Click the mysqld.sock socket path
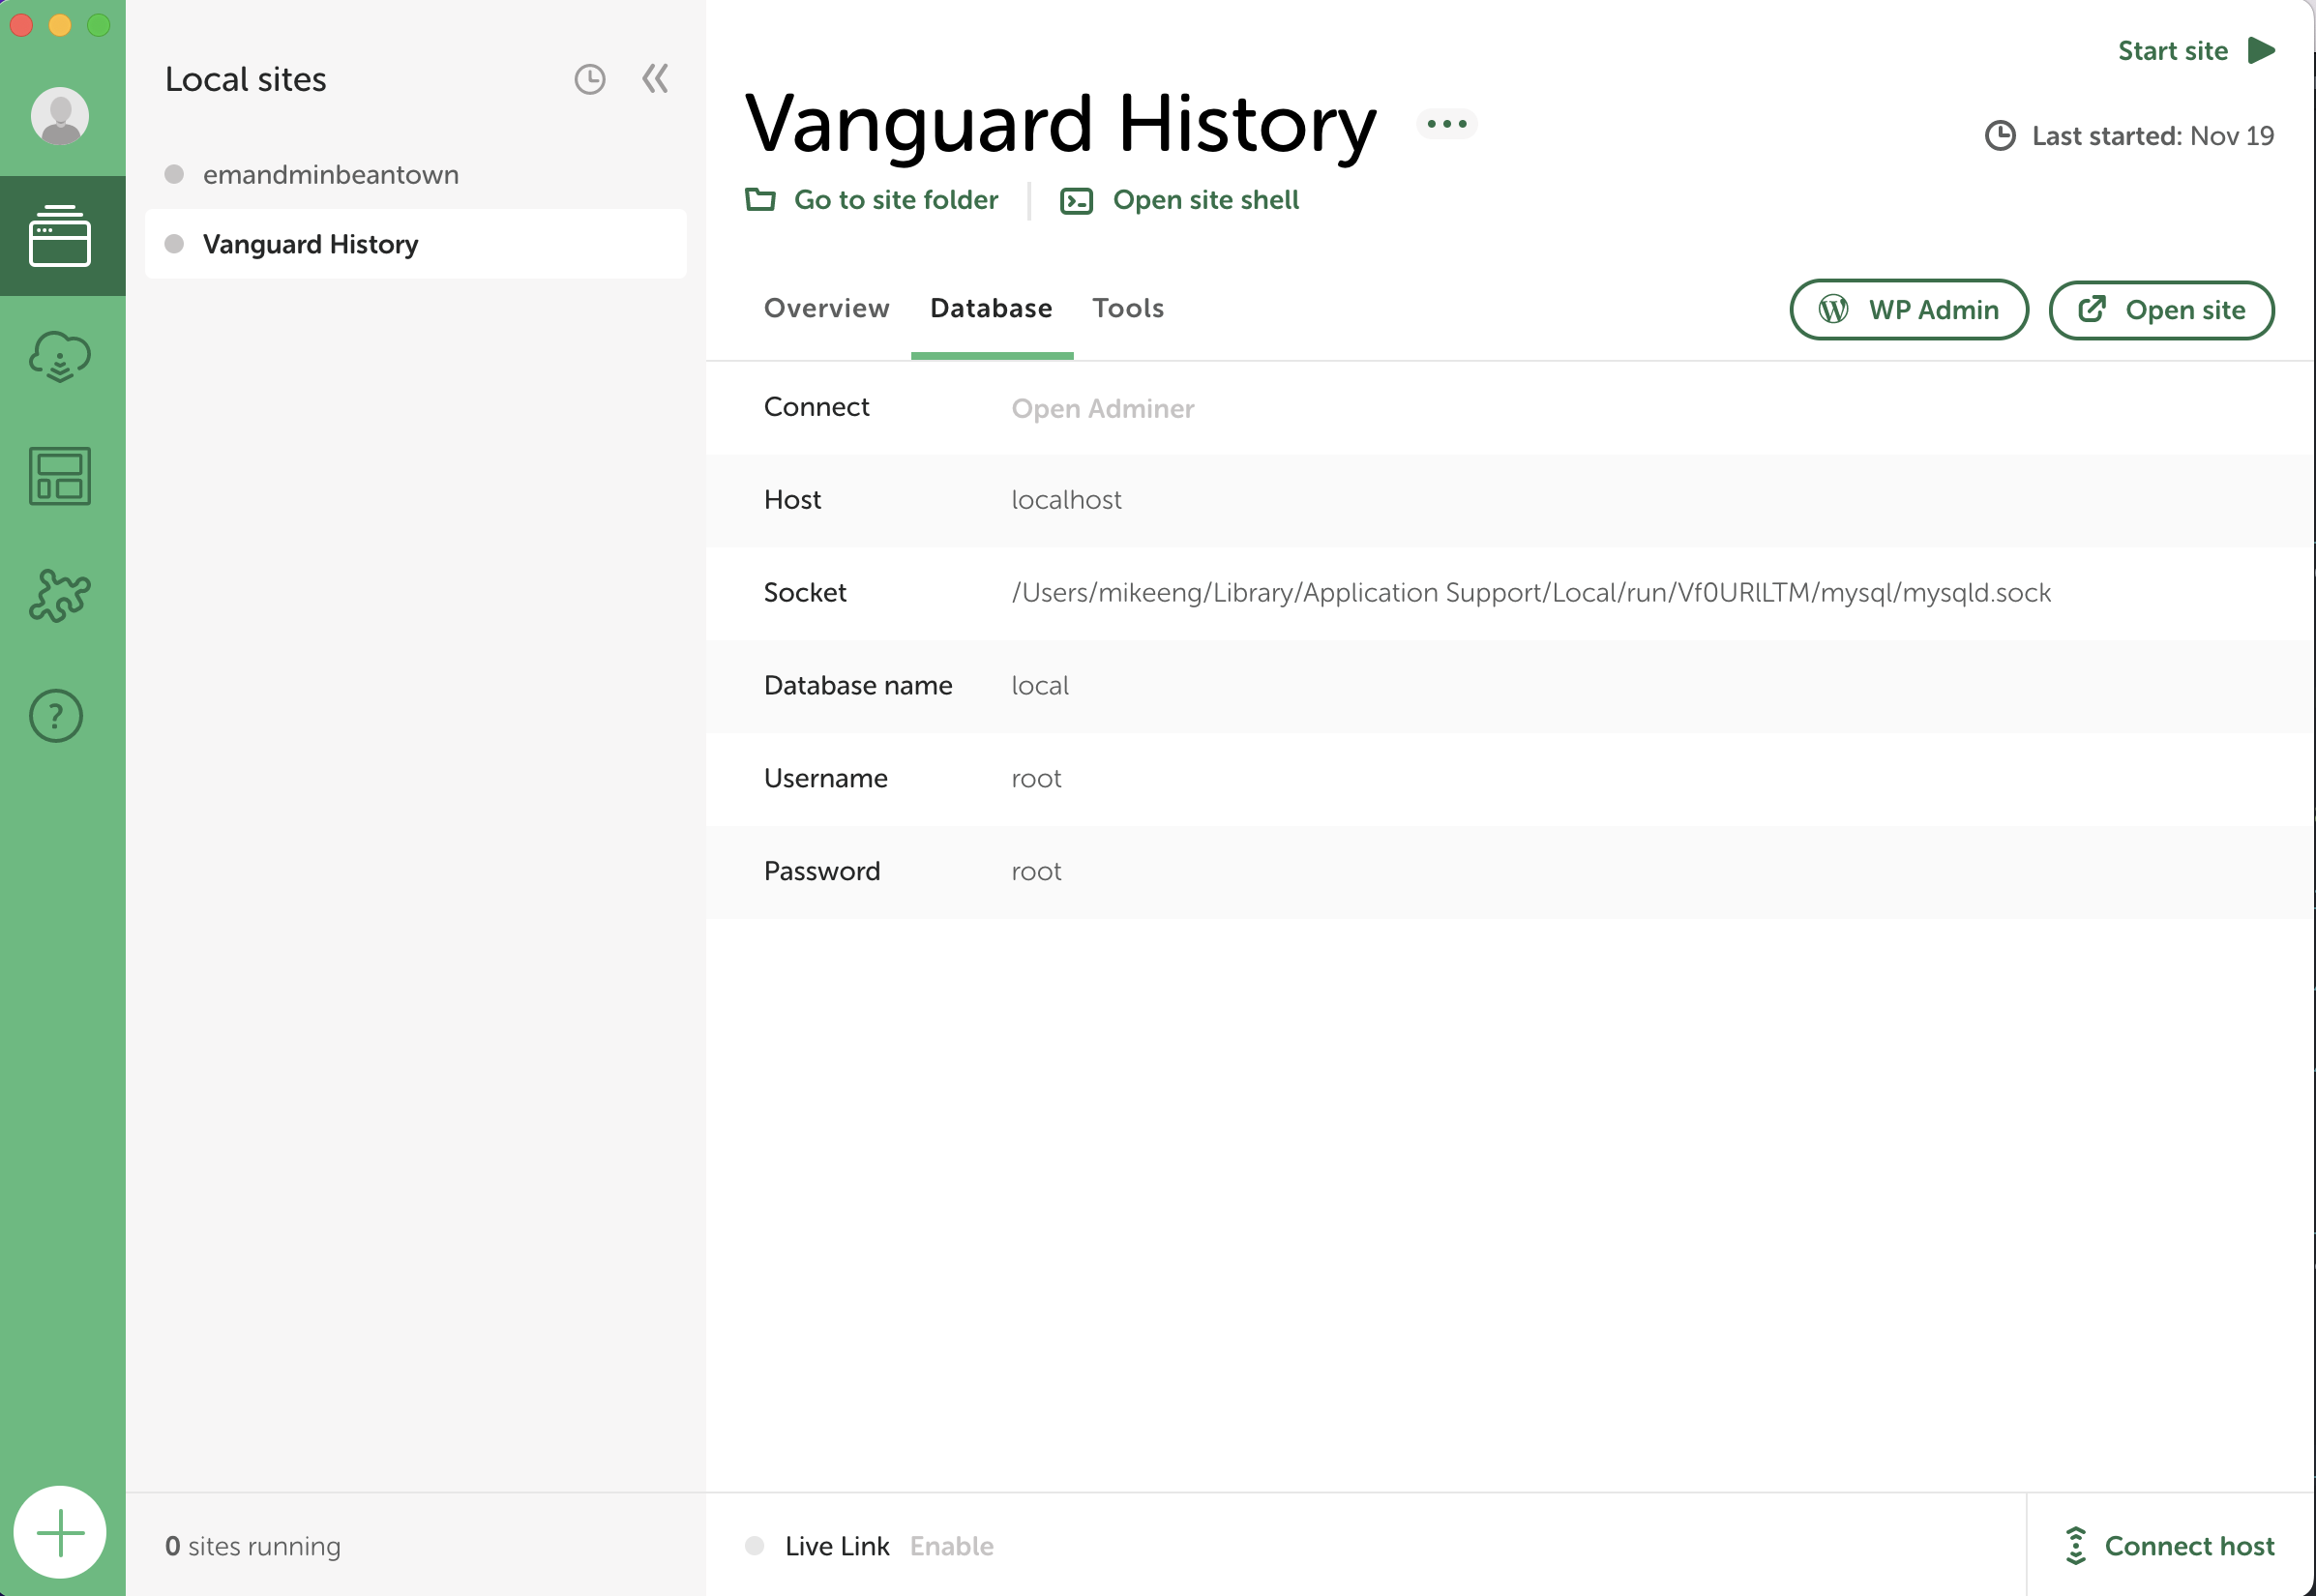Image resolution: width=2316 pixels, height=1596 pixels. tap(1531, 593)
